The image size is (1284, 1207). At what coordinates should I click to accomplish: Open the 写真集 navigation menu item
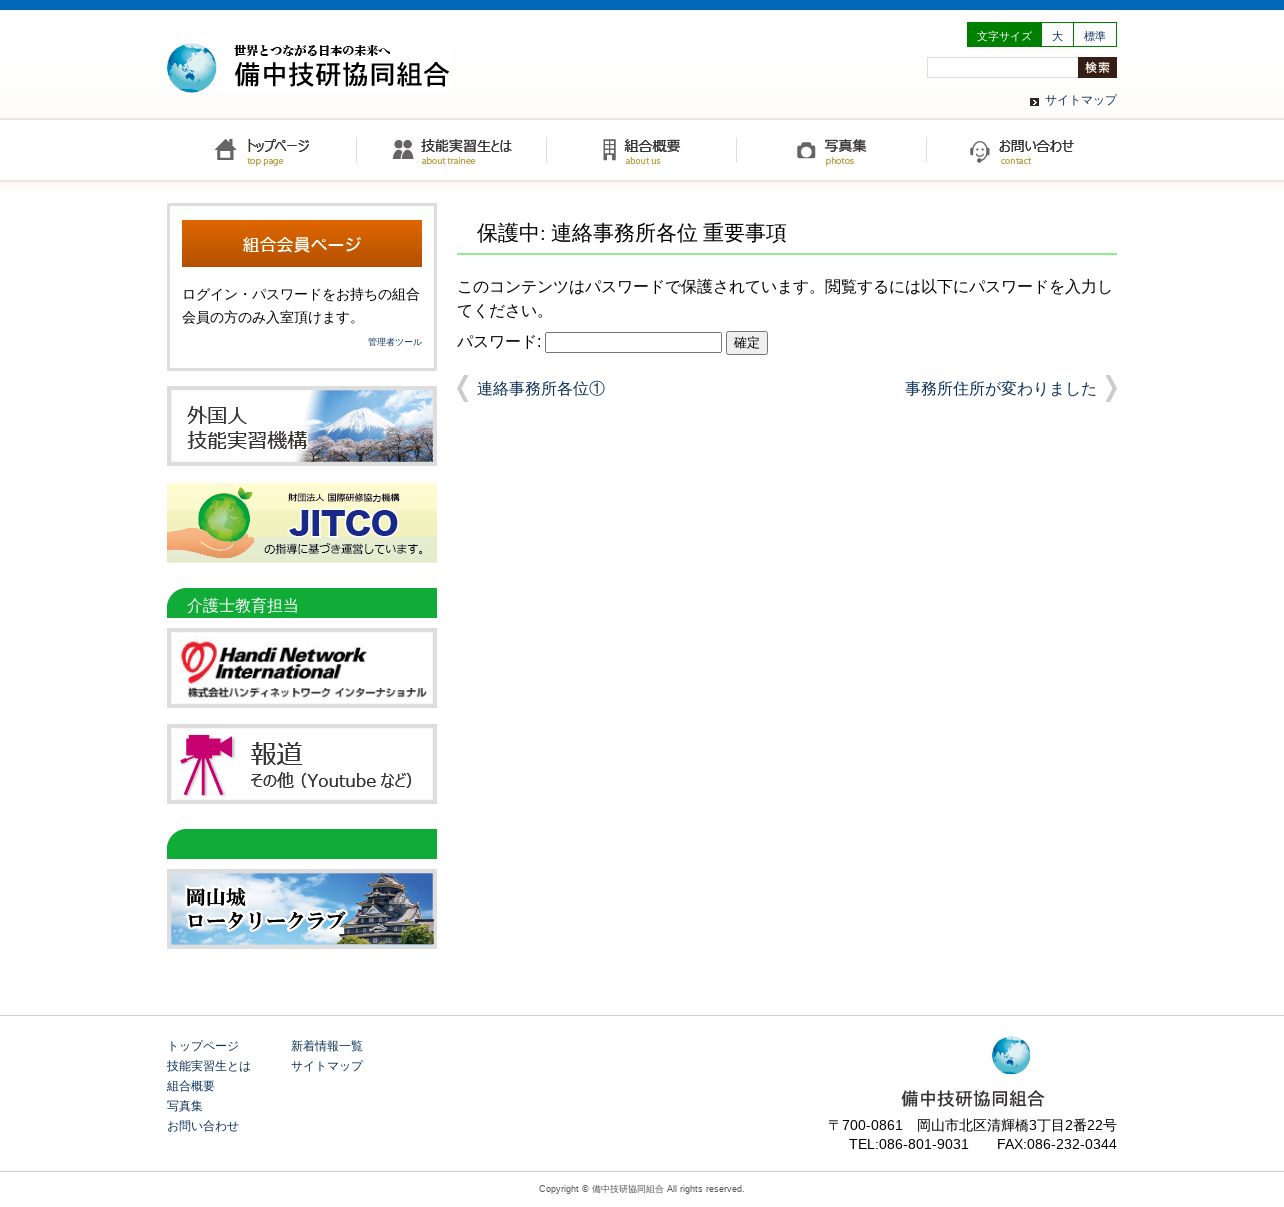pos(832,150)
